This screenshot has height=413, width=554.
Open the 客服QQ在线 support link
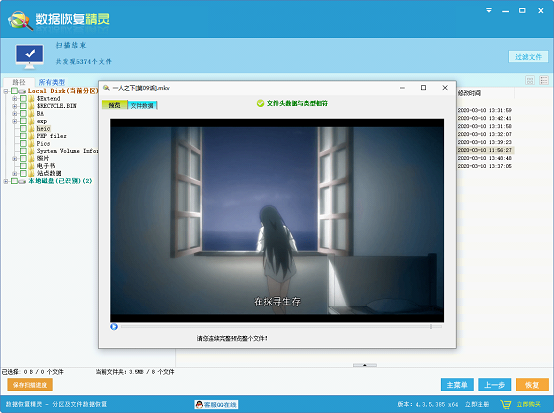pos(216,405)
